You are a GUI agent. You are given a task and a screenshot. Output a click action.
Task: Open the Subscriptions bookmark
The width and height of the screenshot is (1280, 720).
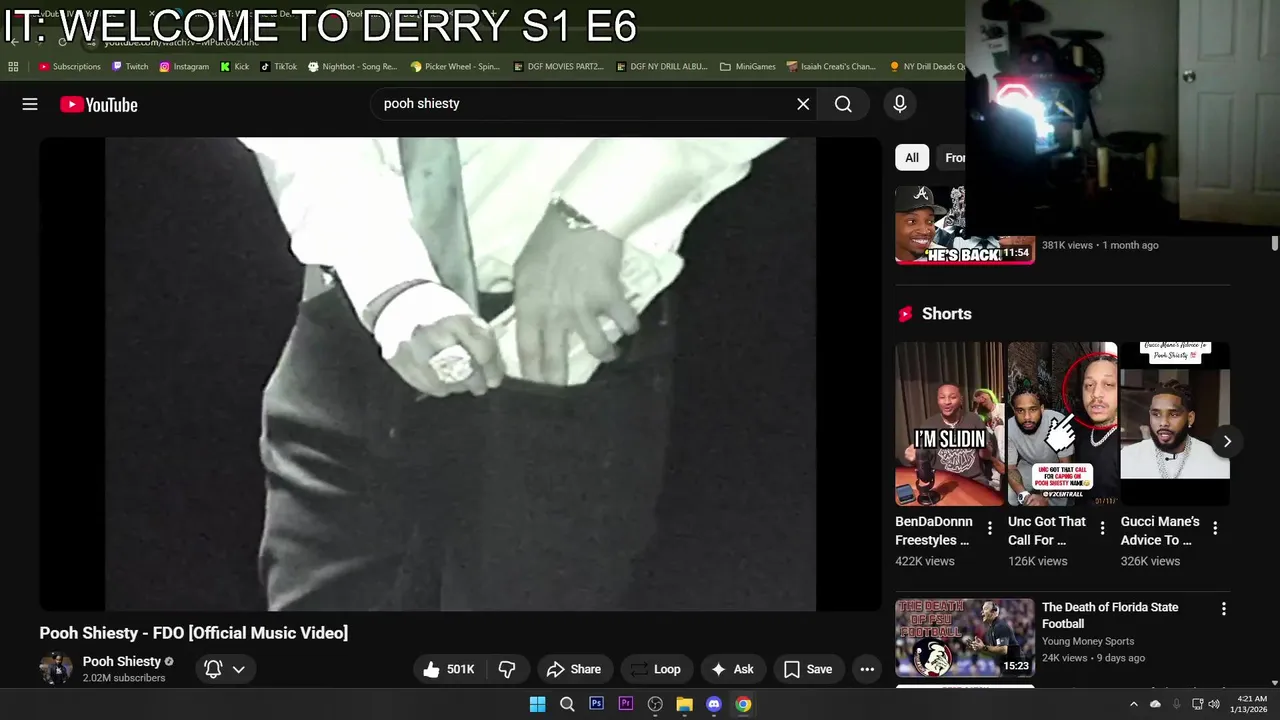coord(70,67)
